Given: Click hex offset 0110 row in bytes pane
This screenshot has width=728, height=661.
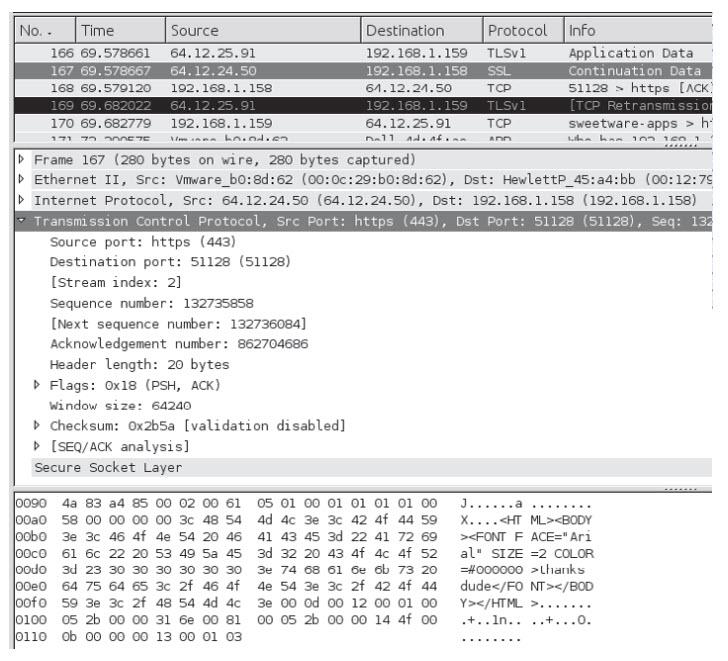Looking at the screenshot, I should pyautogui.click(x=268, y=637).
